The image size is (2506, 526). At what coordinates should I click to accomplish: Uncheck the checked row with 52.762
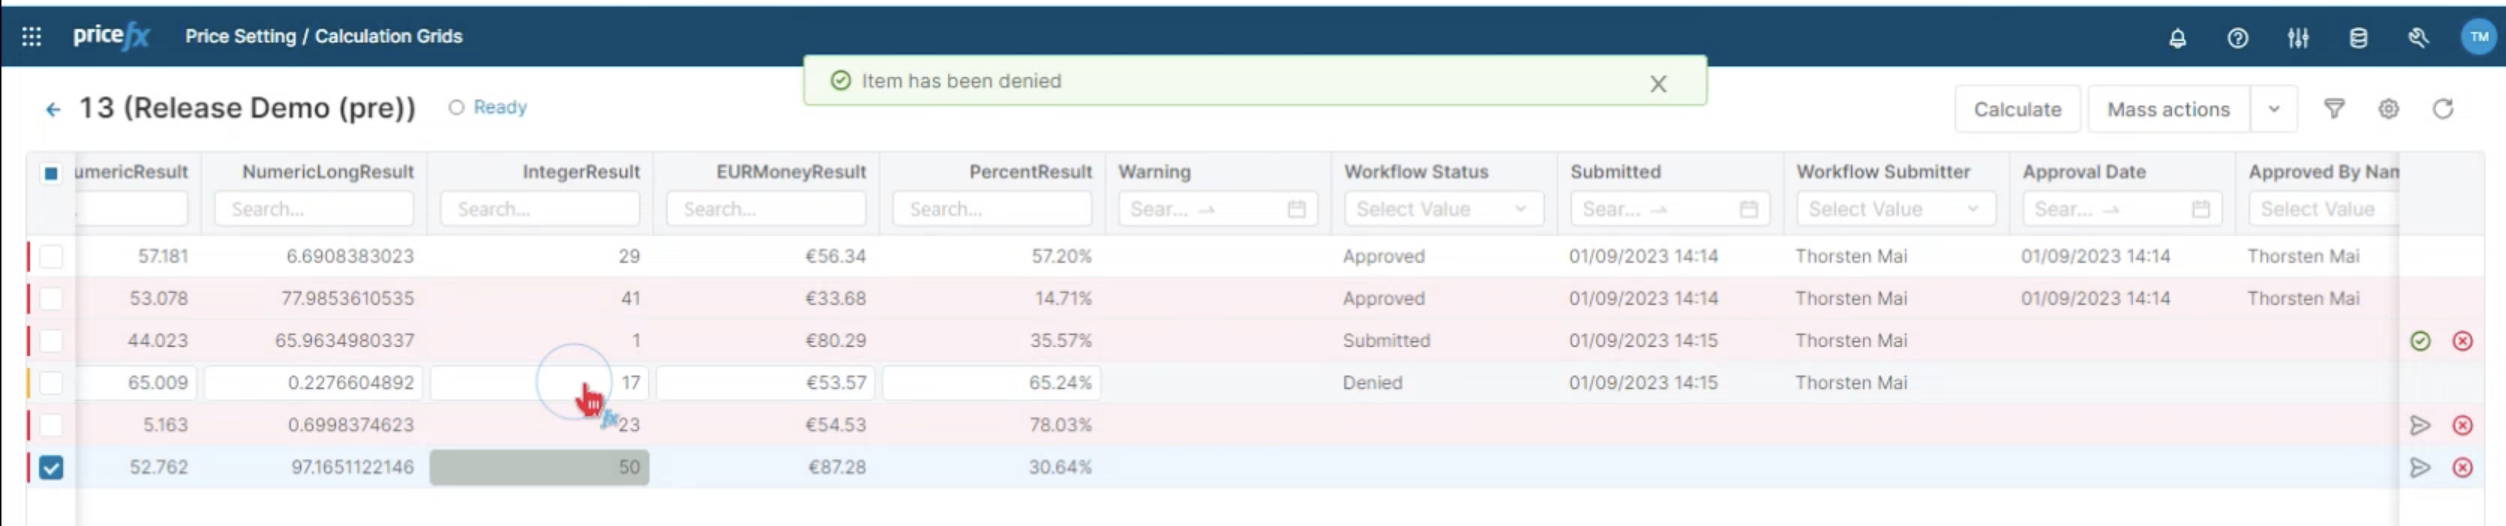[x=51, y=467]
